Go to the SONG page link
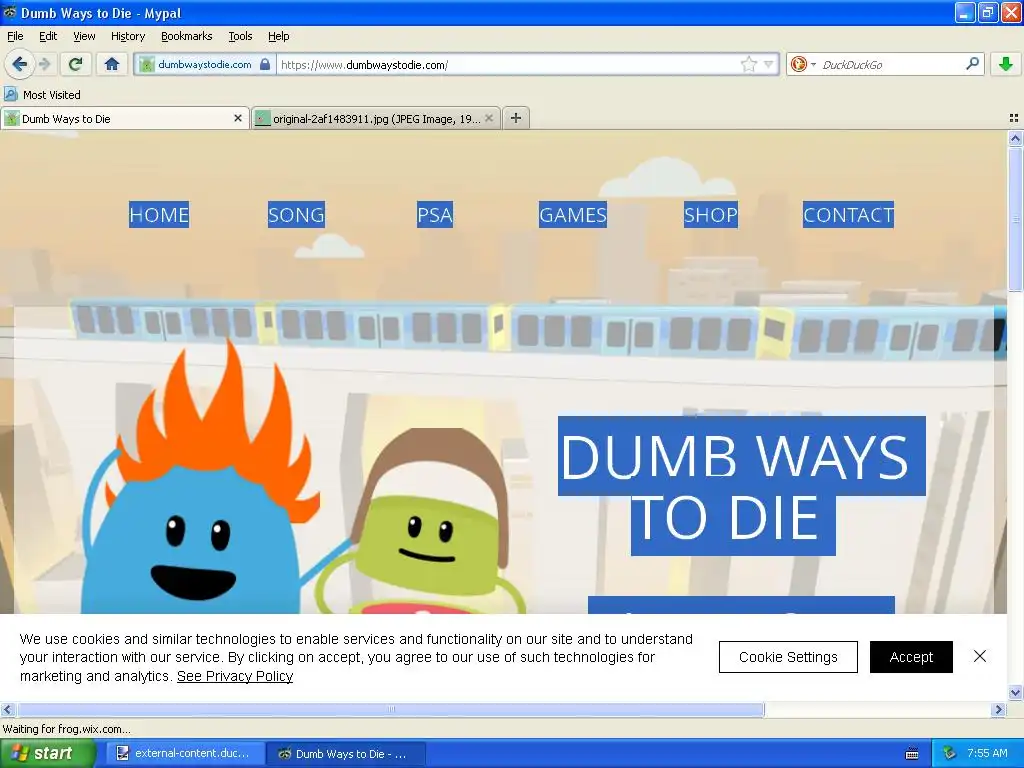Image resolution: width=1024 pixels, height=768 pixels. coord(296,215)
